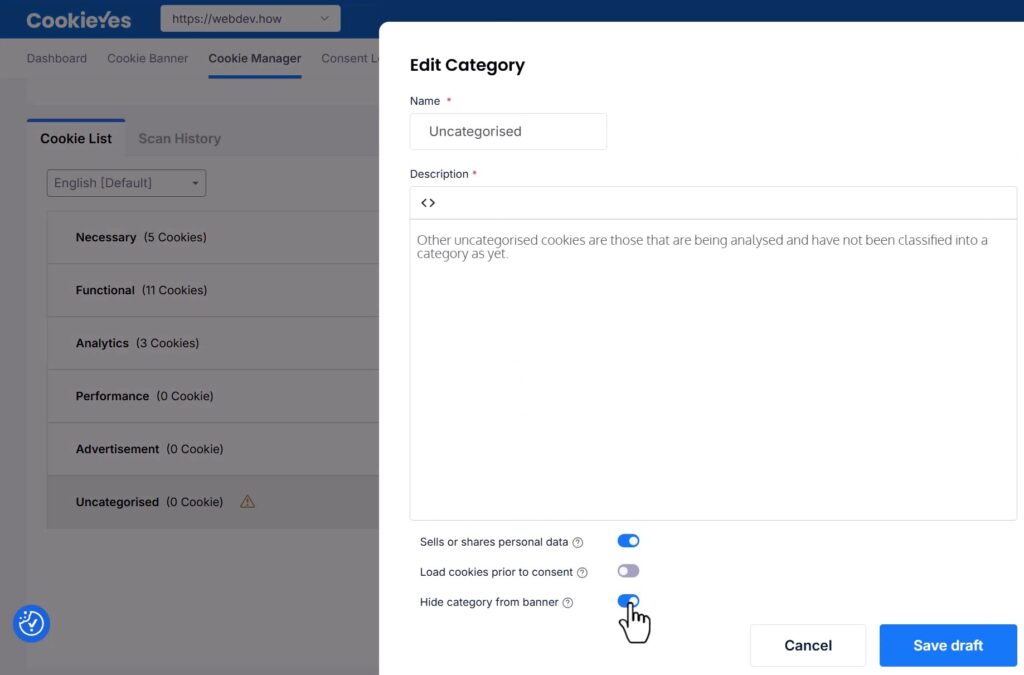This screenshot has height=675, width=1024.
Task: Click help icon beside Hide category from banner
Action: click(568, 603)
